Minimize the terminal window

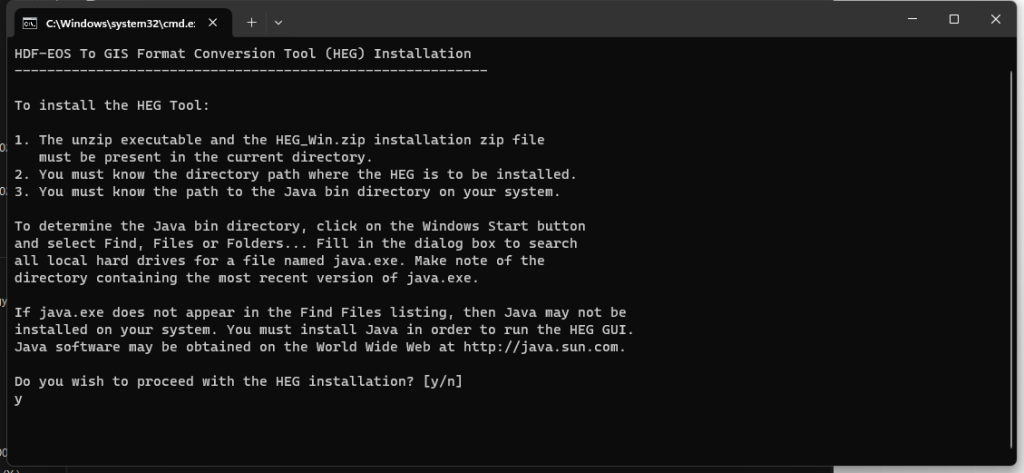coord(912,20)
